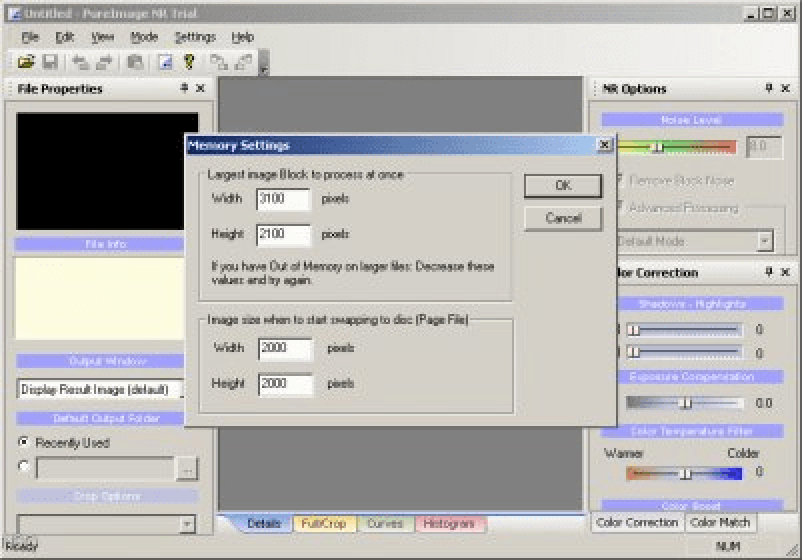Open the Help menu
This screenshot has width=802, height=560.
point(242,37)
